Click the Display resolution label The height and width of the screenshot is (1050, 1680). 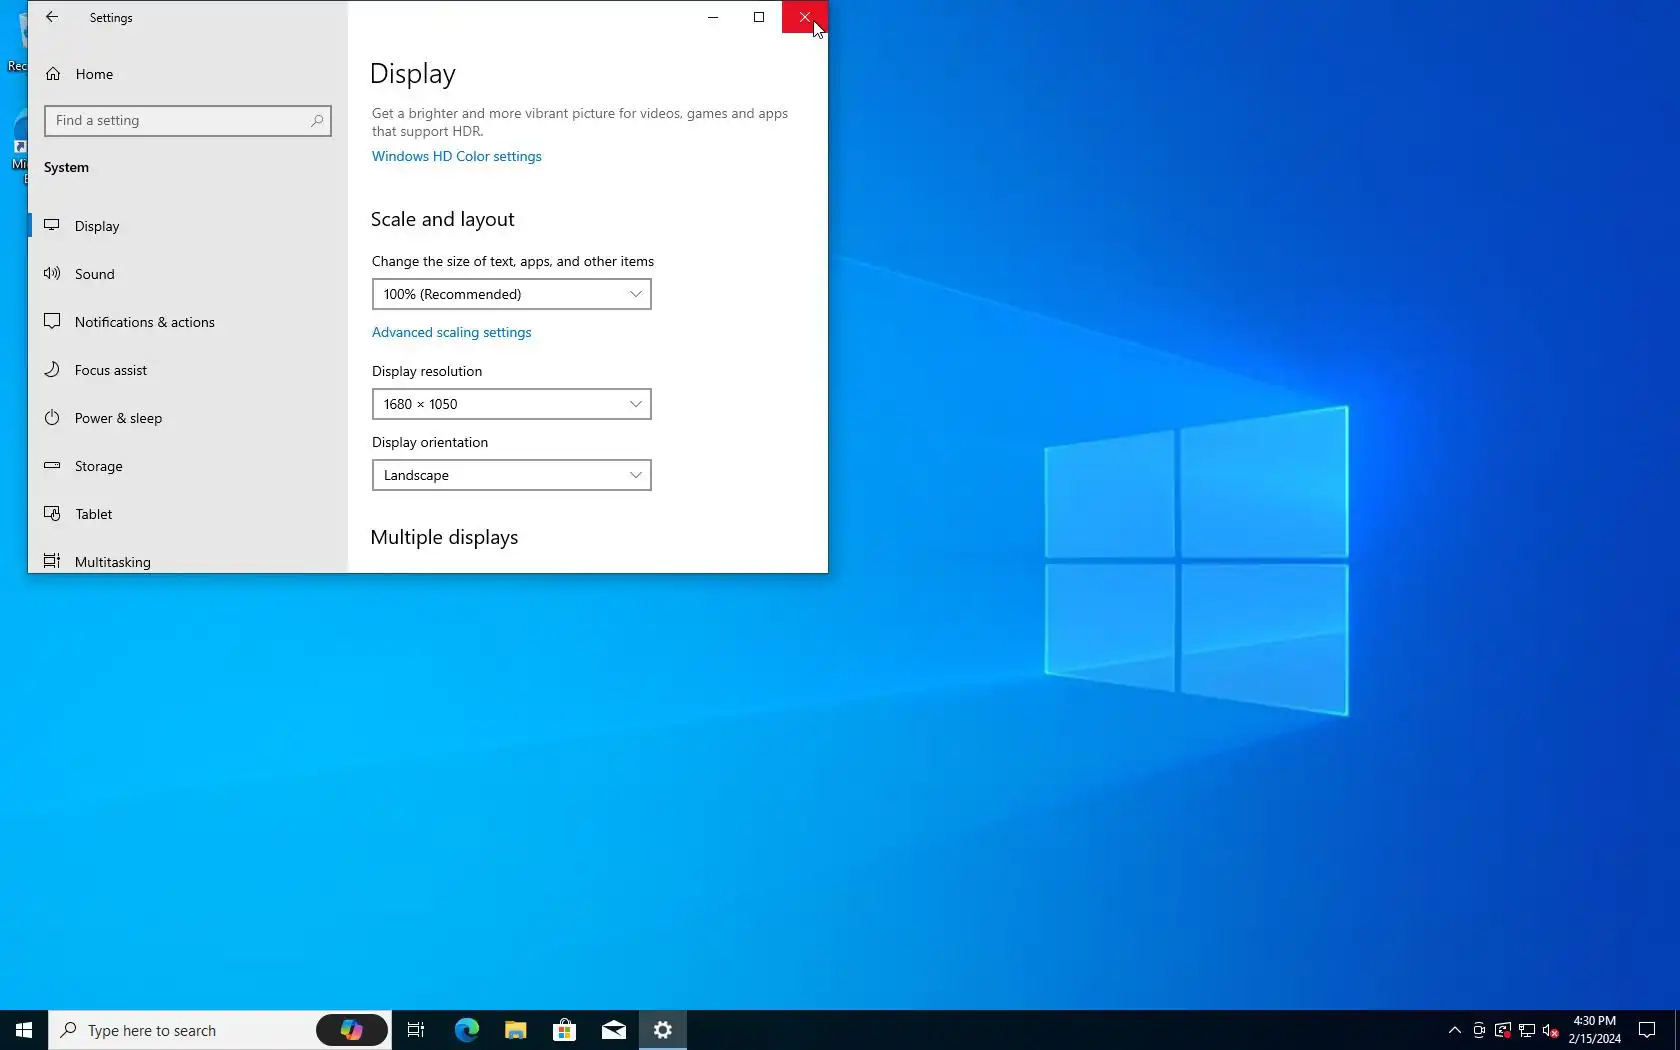(427, 371)
